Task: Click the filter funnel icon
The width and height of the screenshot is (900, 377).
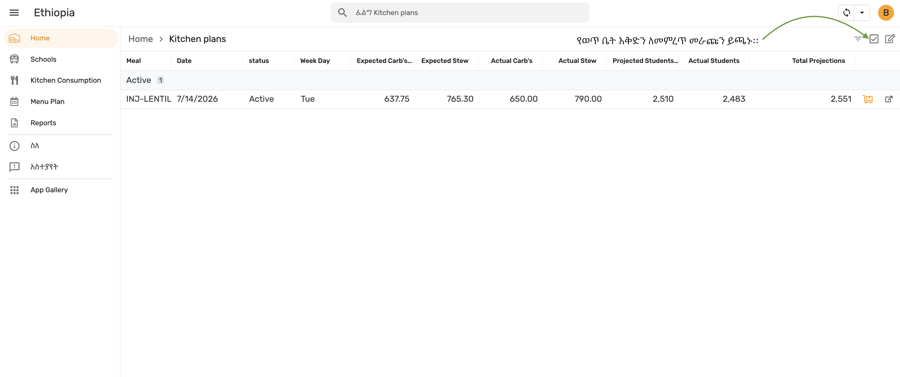Action: (858, 39)
